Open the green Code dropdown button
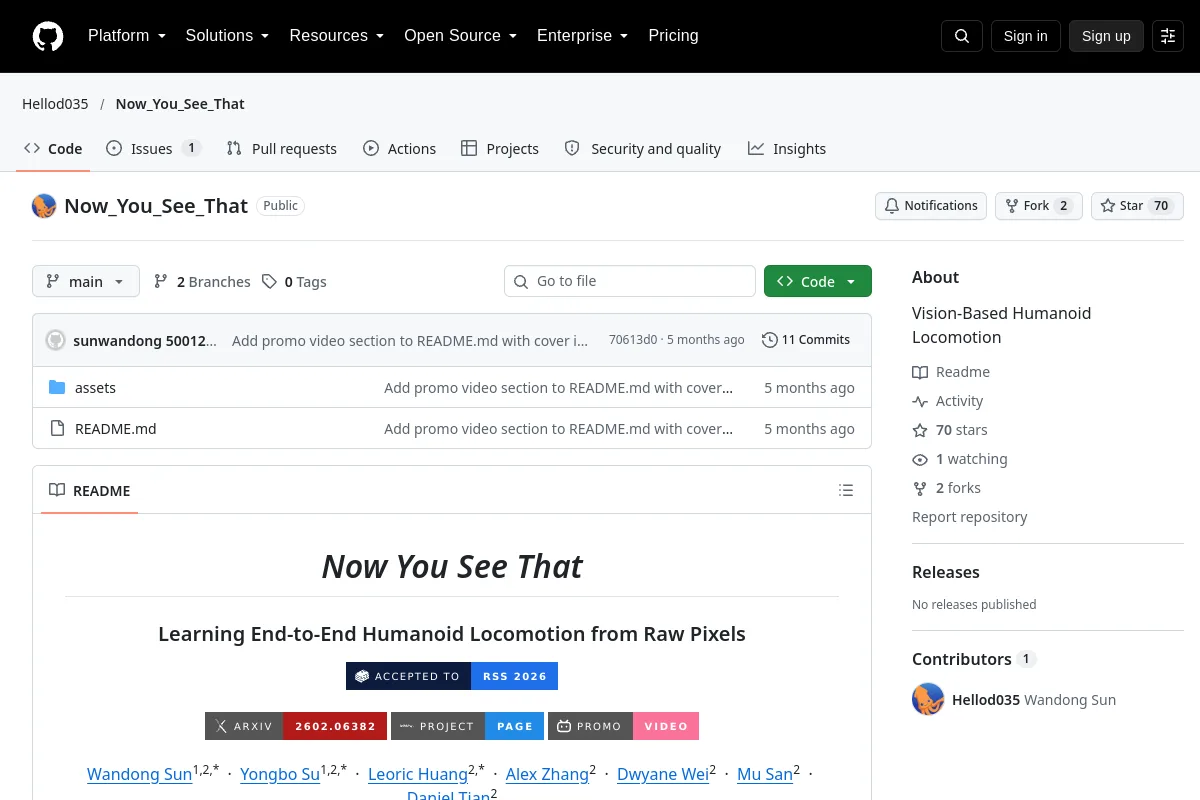The height and width of the screenshot is (800, 1200). (818, 282)
